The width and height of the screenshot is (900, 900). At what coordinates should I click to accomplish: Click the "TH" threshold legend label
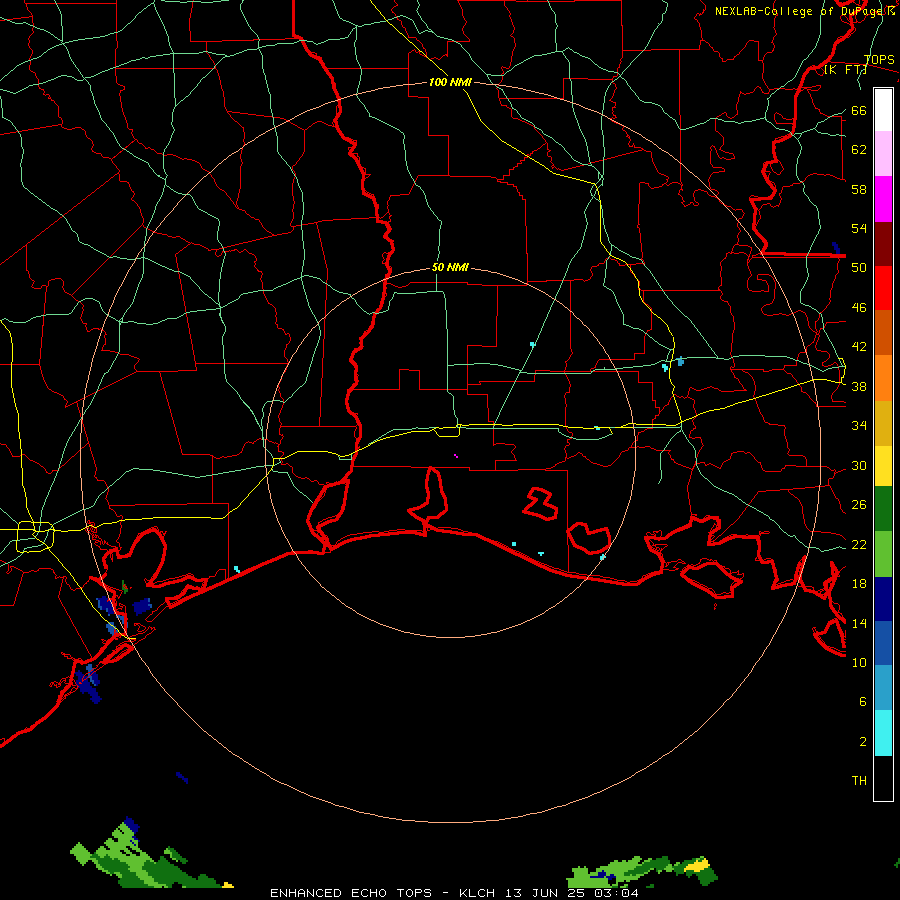click(x=859, y=781)
